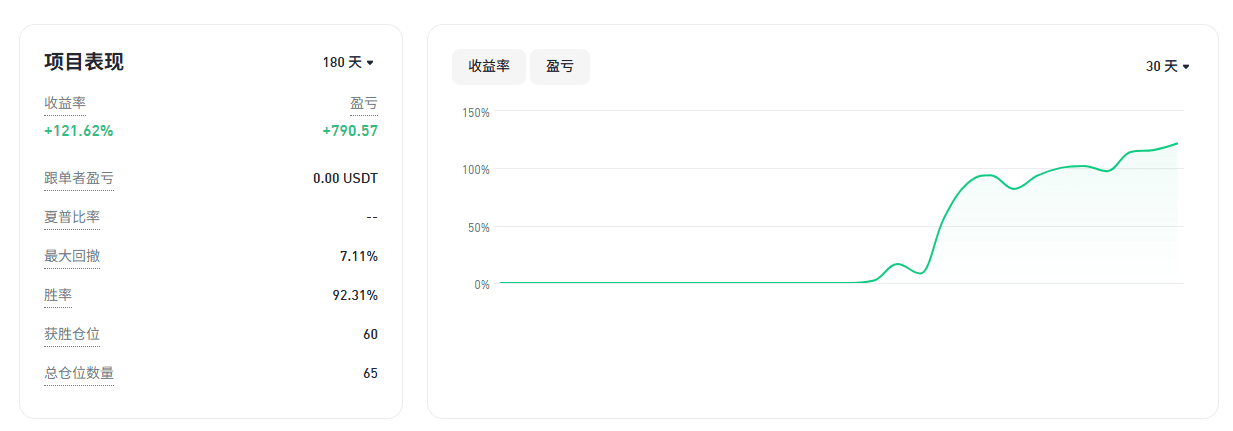Switch chart to 收益率 tab
Viewport: 1233px width, 431px height.
489,66
